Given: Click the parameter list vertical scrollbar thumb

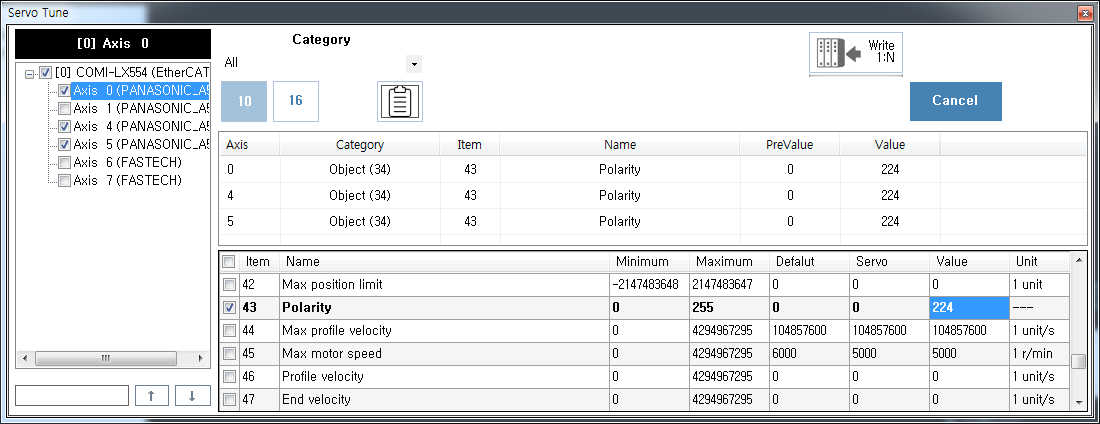Looking at the screenshot, I should [x=1077, y=361].
